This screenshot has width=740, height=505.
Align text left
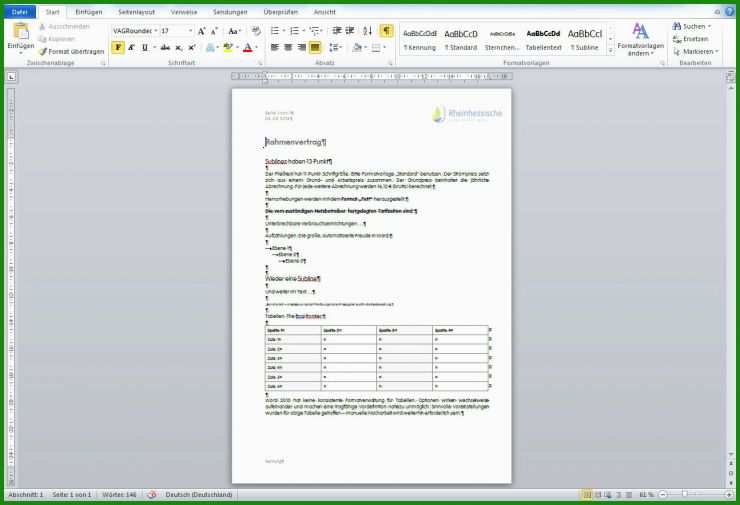pos(275,48)
